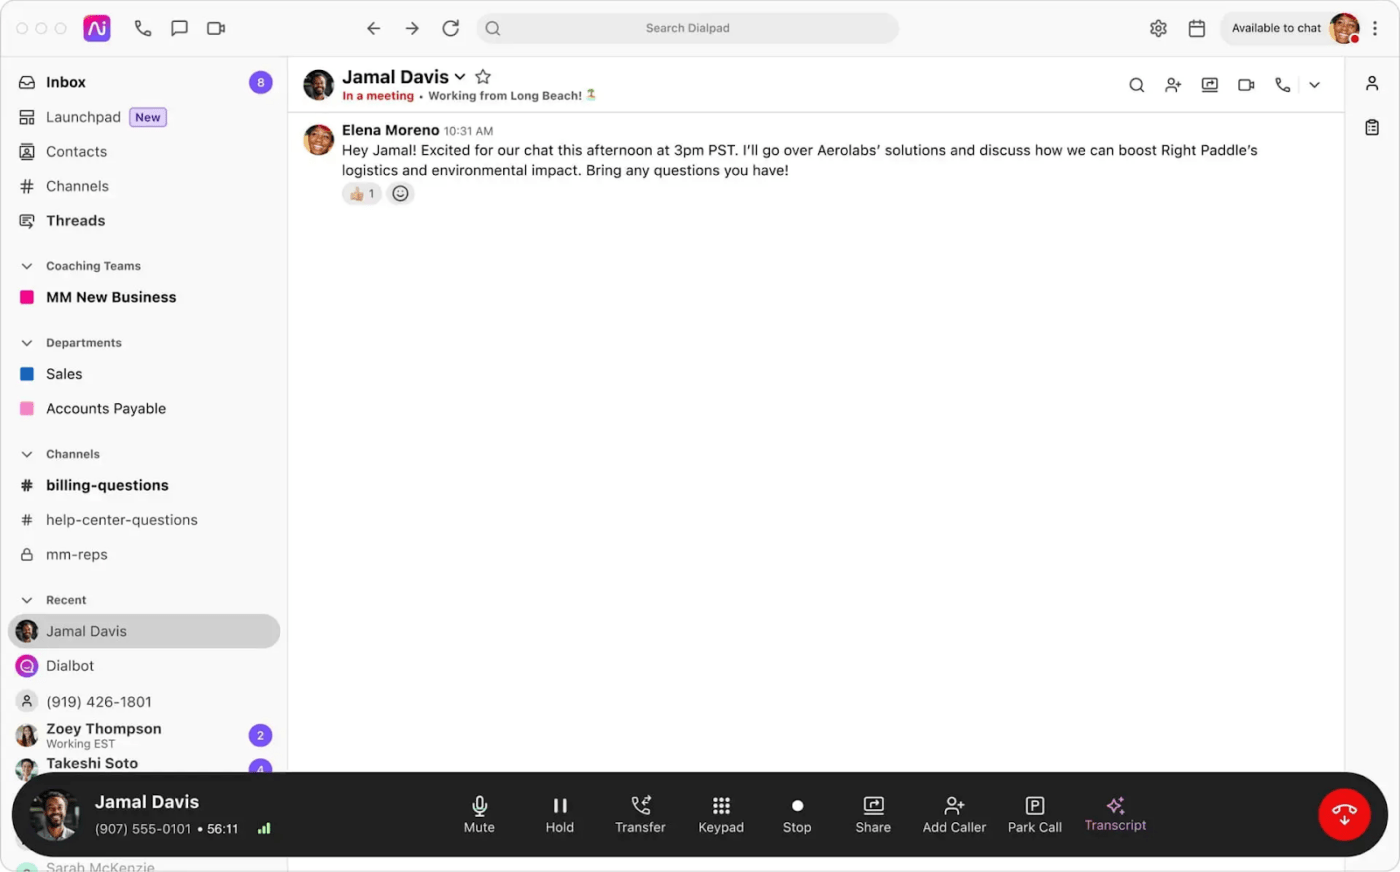1400x872 pixels.
Task: Open contact profile panel icon
Action: click(1372, 84)
